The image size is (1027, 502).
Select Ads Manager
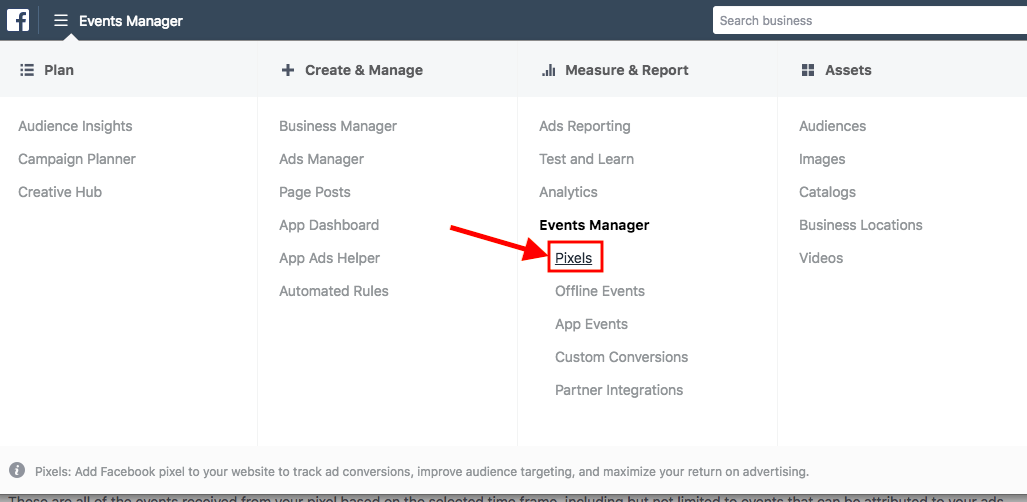(x=322, y=159)
